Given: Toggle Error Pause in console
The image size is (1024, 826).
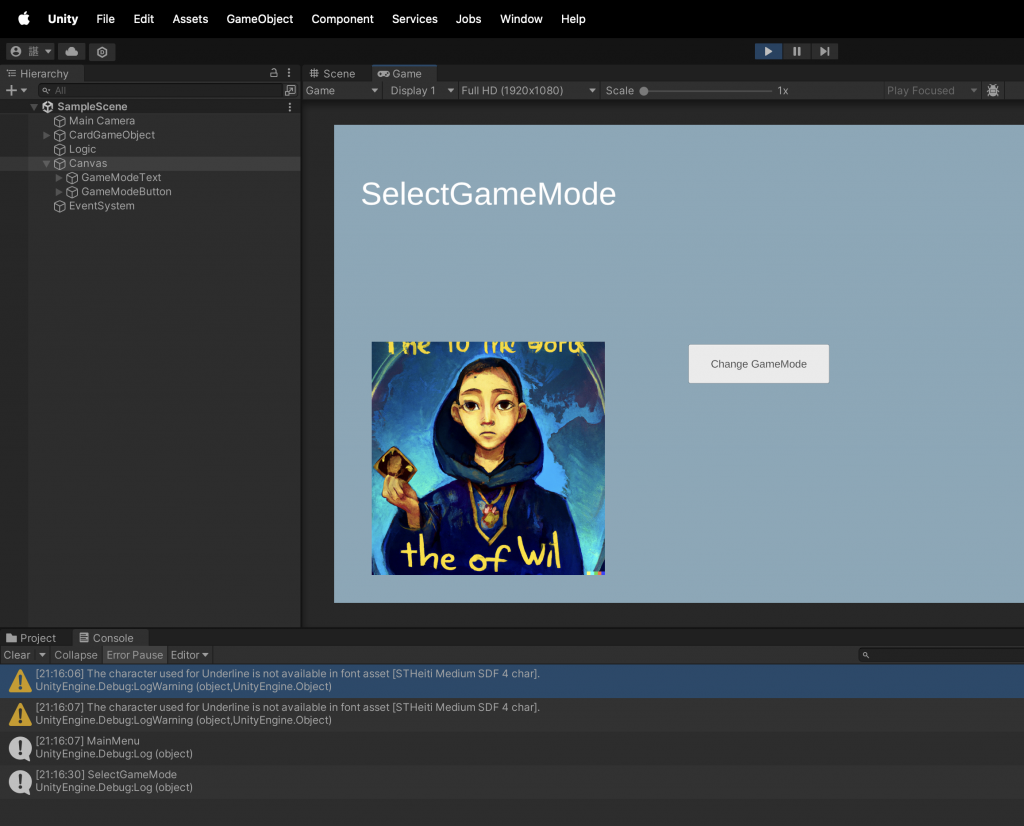Looking at the screenshot, I should 135,655.
